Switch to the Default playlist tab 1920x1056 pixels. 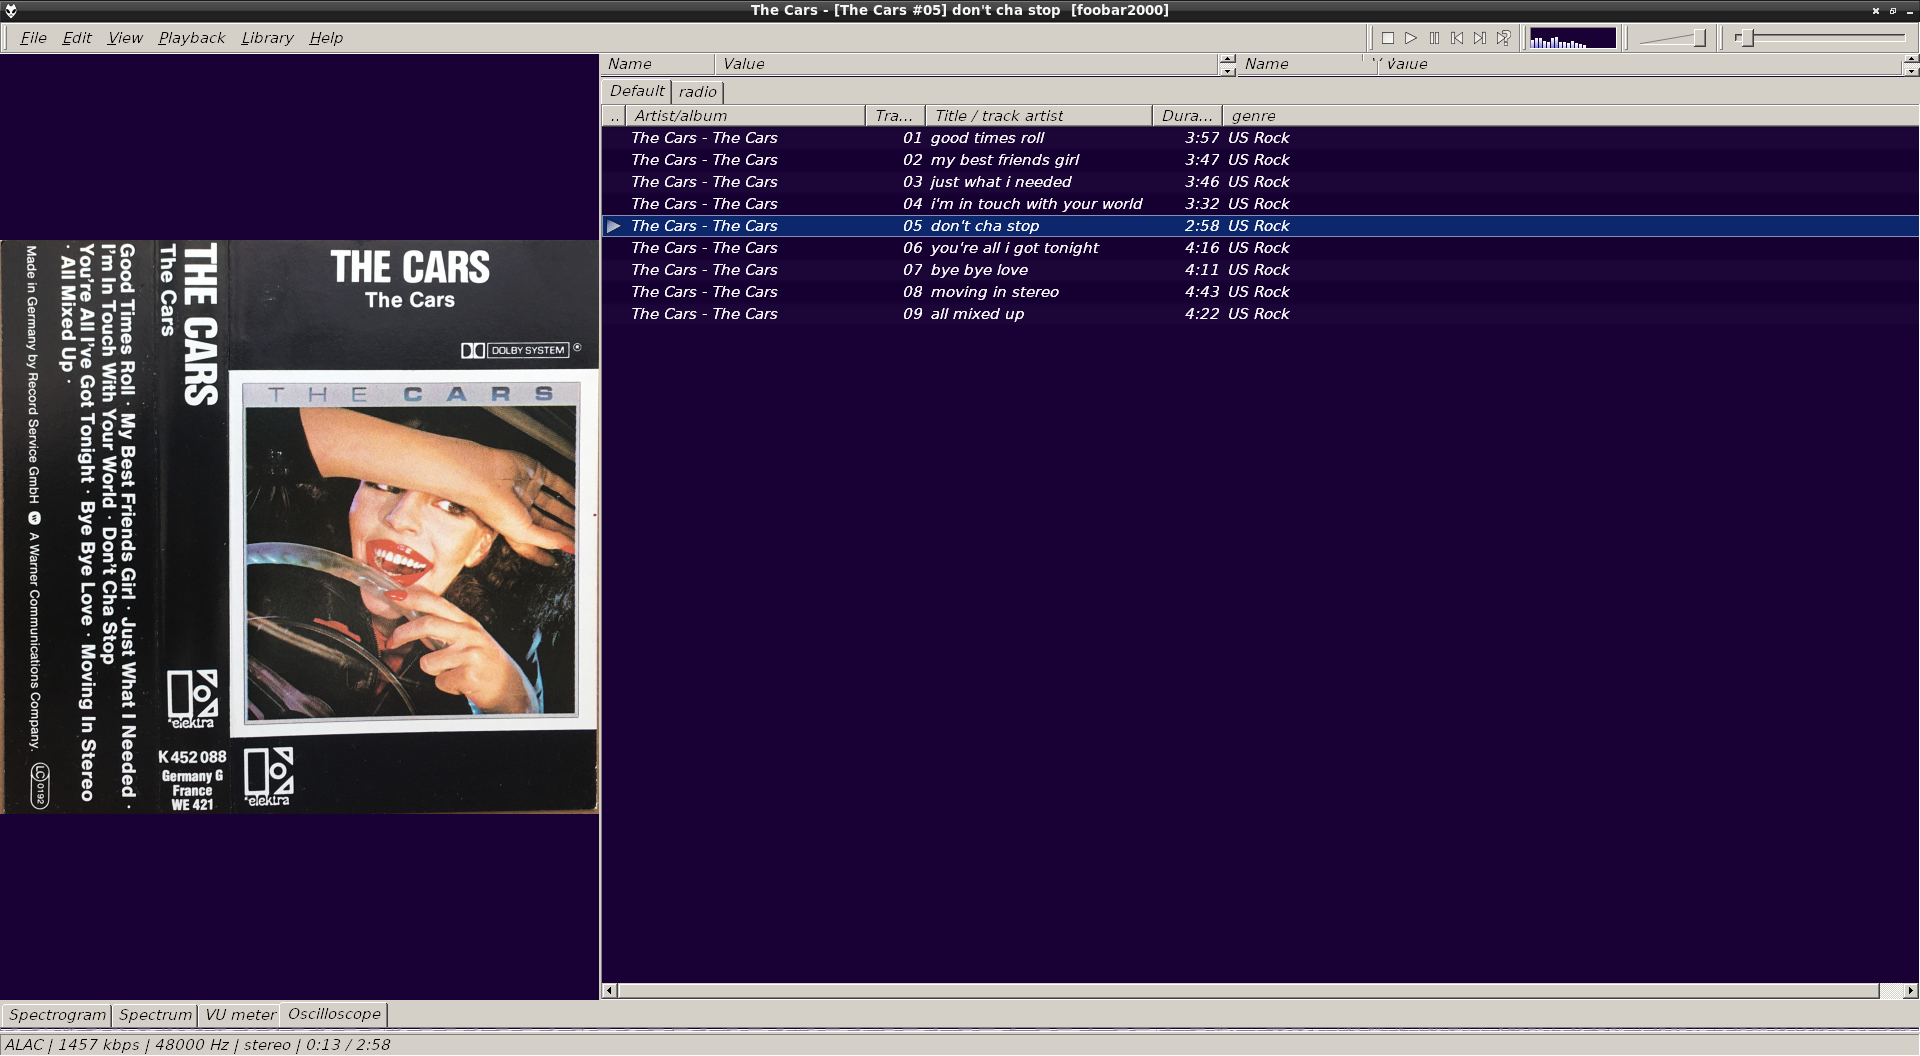pos(637,91)
